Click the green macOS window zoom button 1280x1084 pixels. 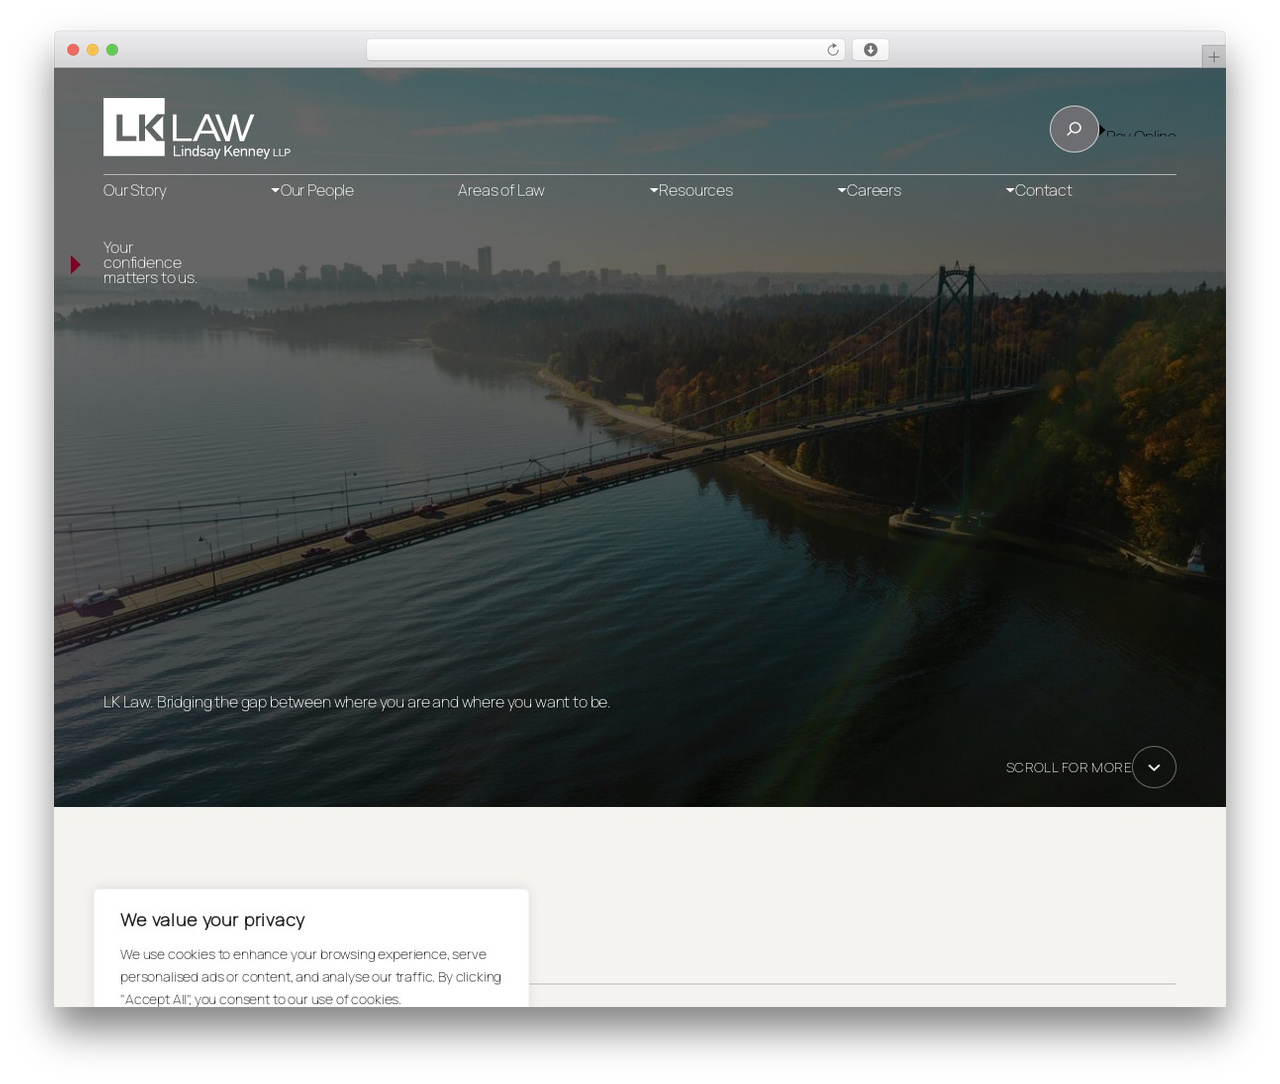pos(112,50)
